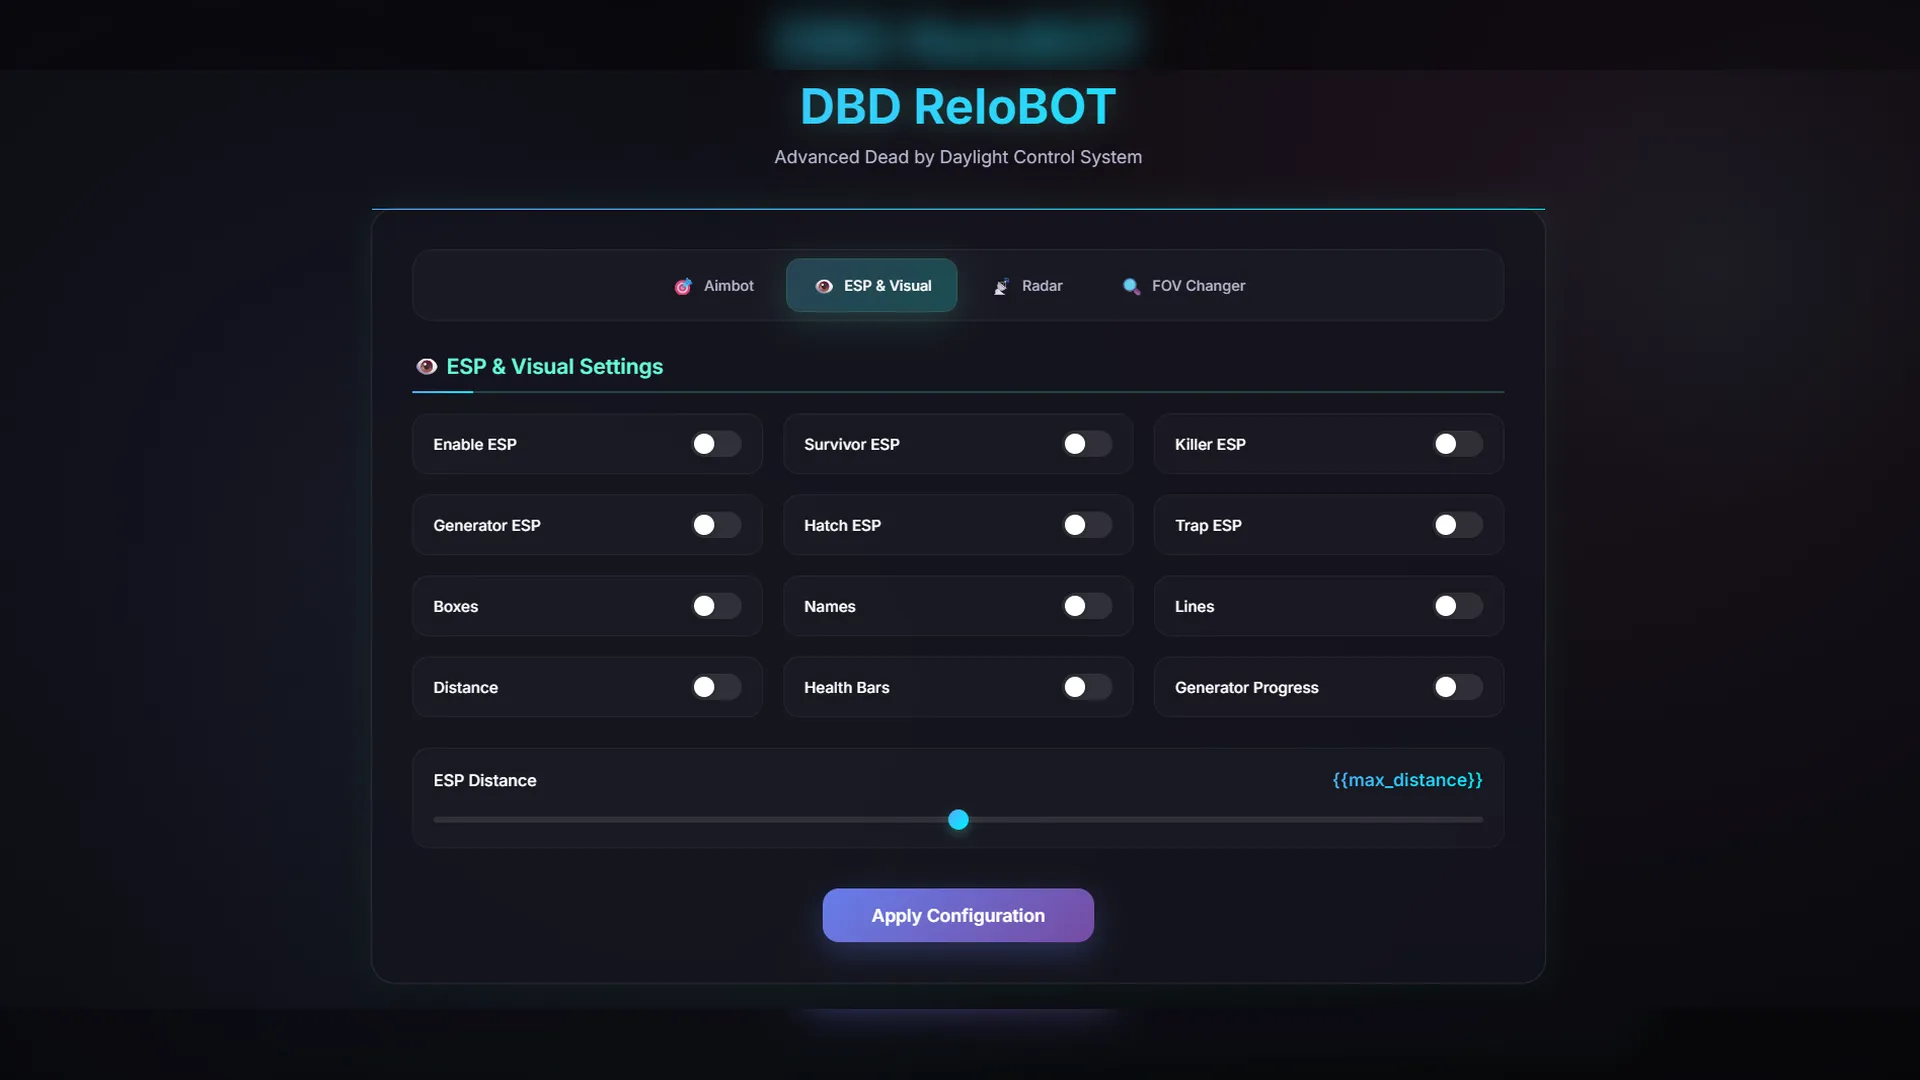Click the ESP Distance slider handle
This screenshot has height=1080, width=1920.
[x=958, y=820]
